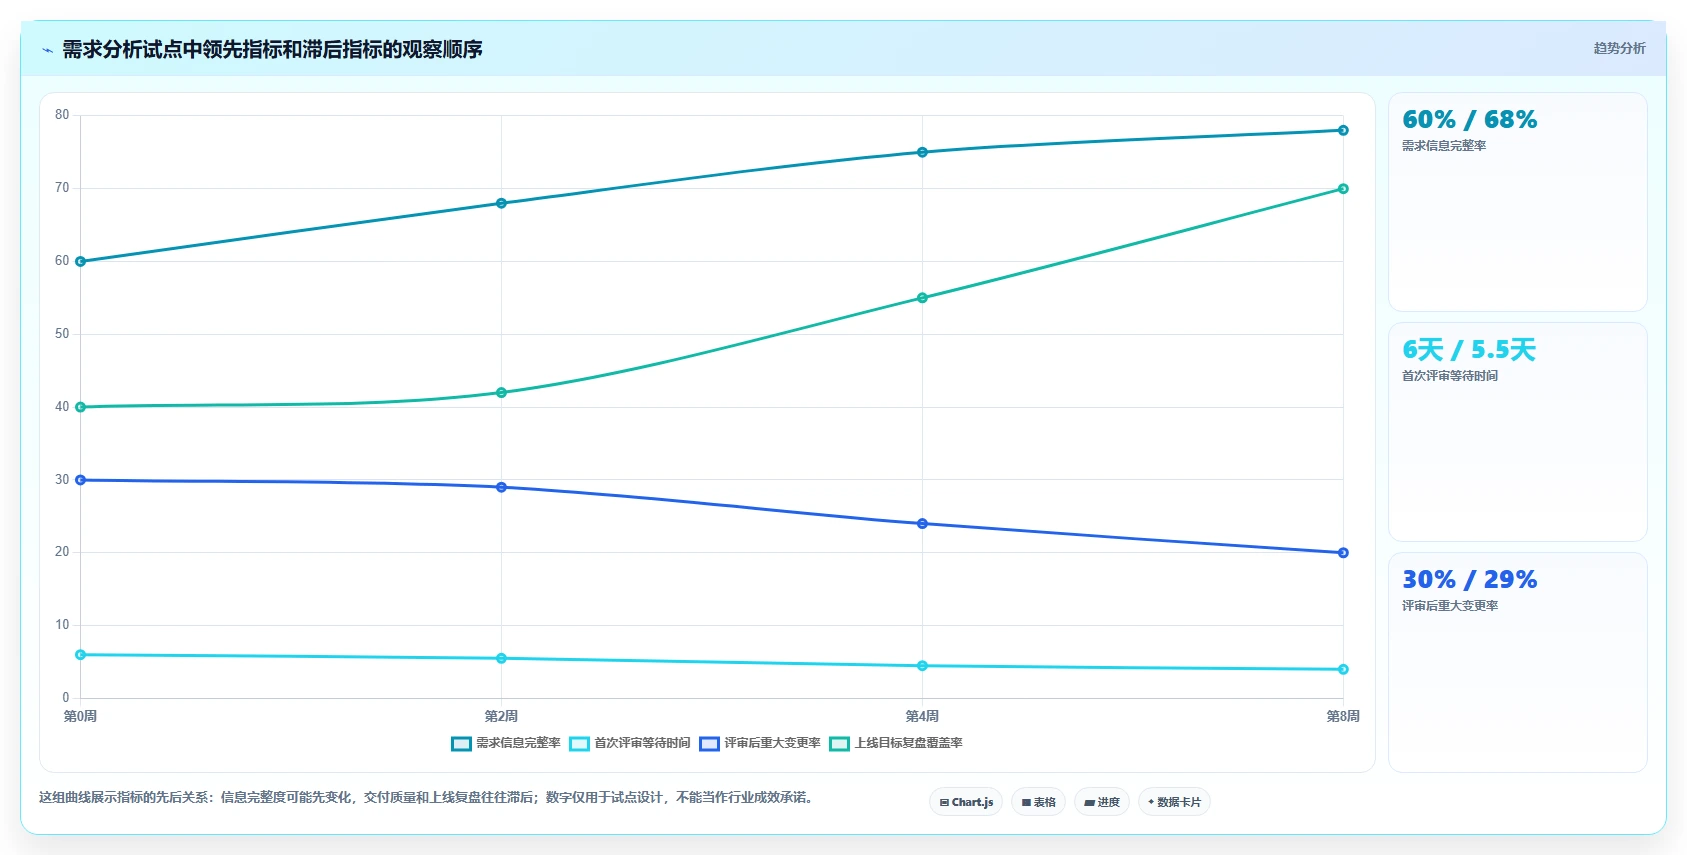Toggle the 评审后重大变更率 legend swatch
The height and width of the screenshot is (855, 1687).
point(709,743)
